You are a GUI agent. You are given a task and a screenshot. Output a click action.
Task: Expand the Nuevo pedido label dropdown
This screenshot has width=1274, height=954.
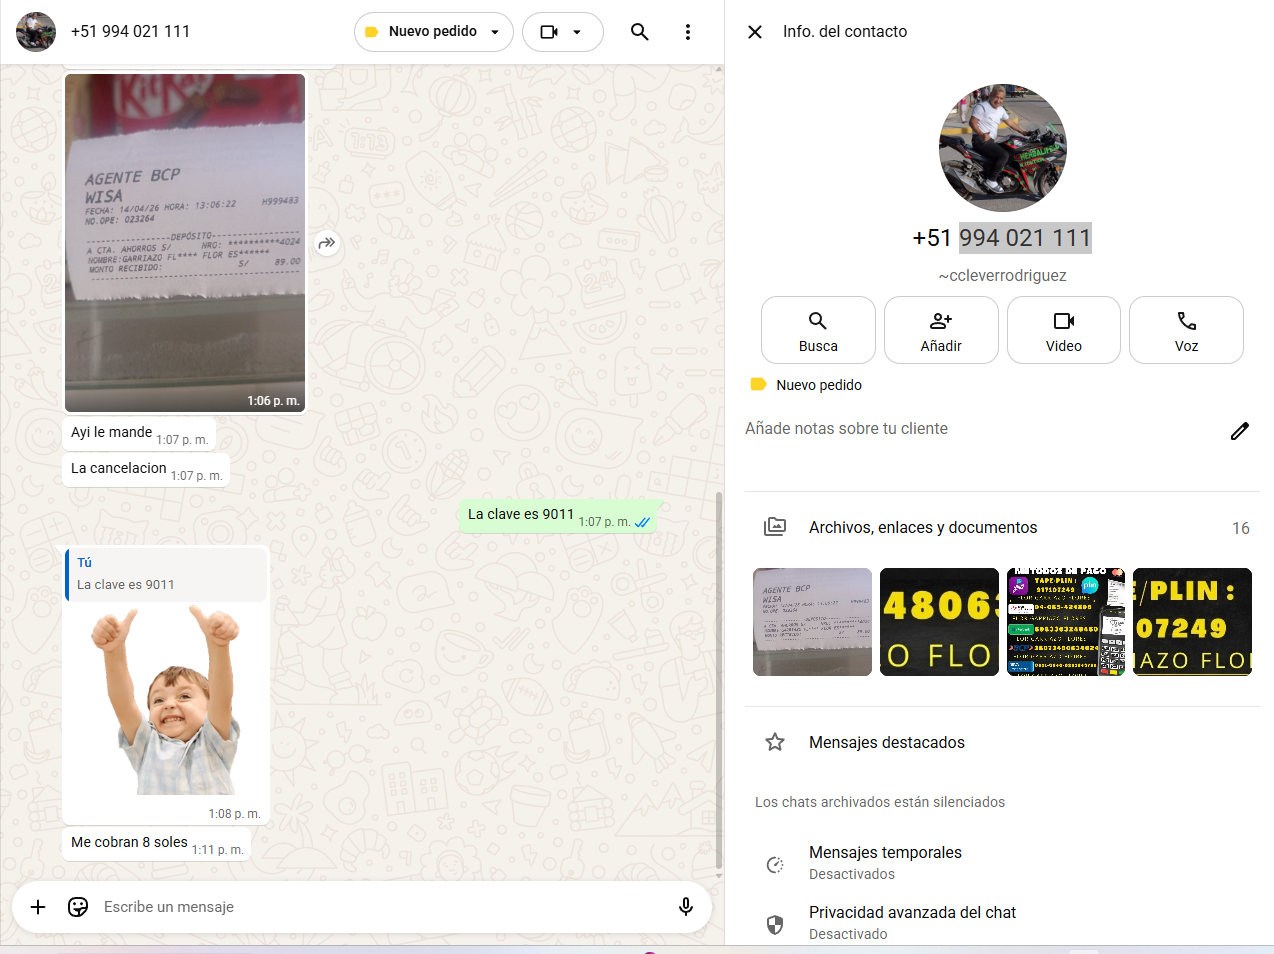click(433, 32)
